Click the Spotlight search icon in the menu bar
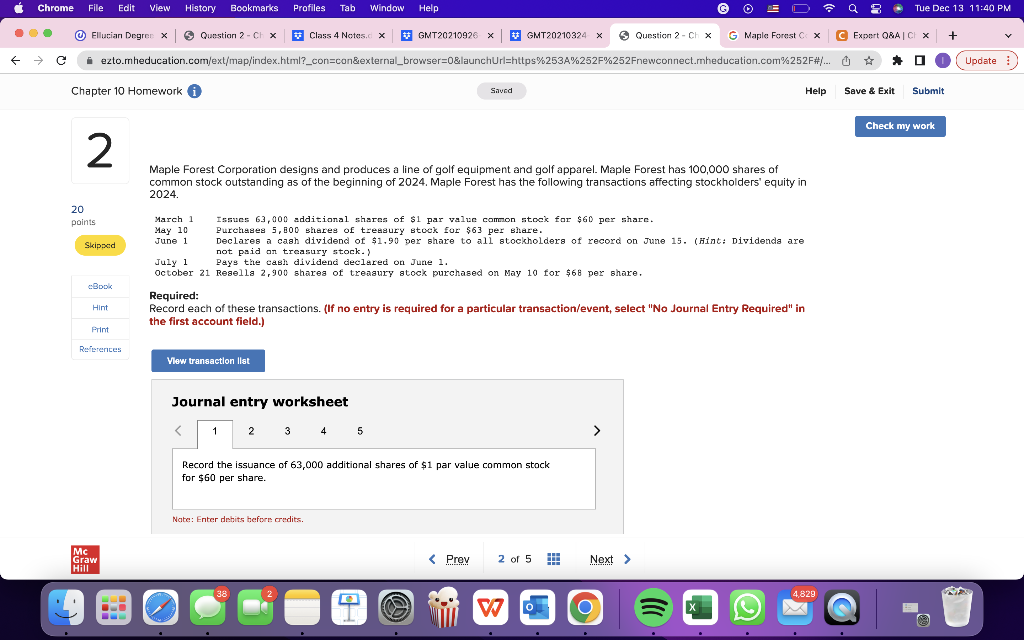The image size is (1024, 640). click(x=853, y=8)
